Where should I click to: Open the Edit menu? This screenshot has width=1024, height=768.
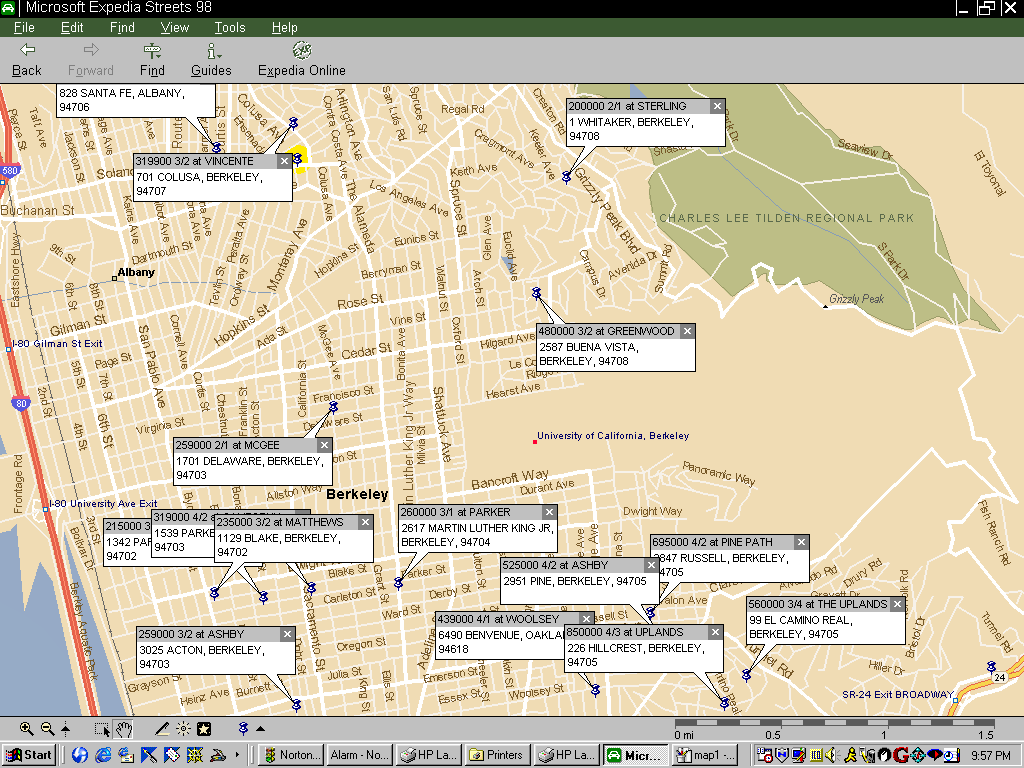[72, 27]
